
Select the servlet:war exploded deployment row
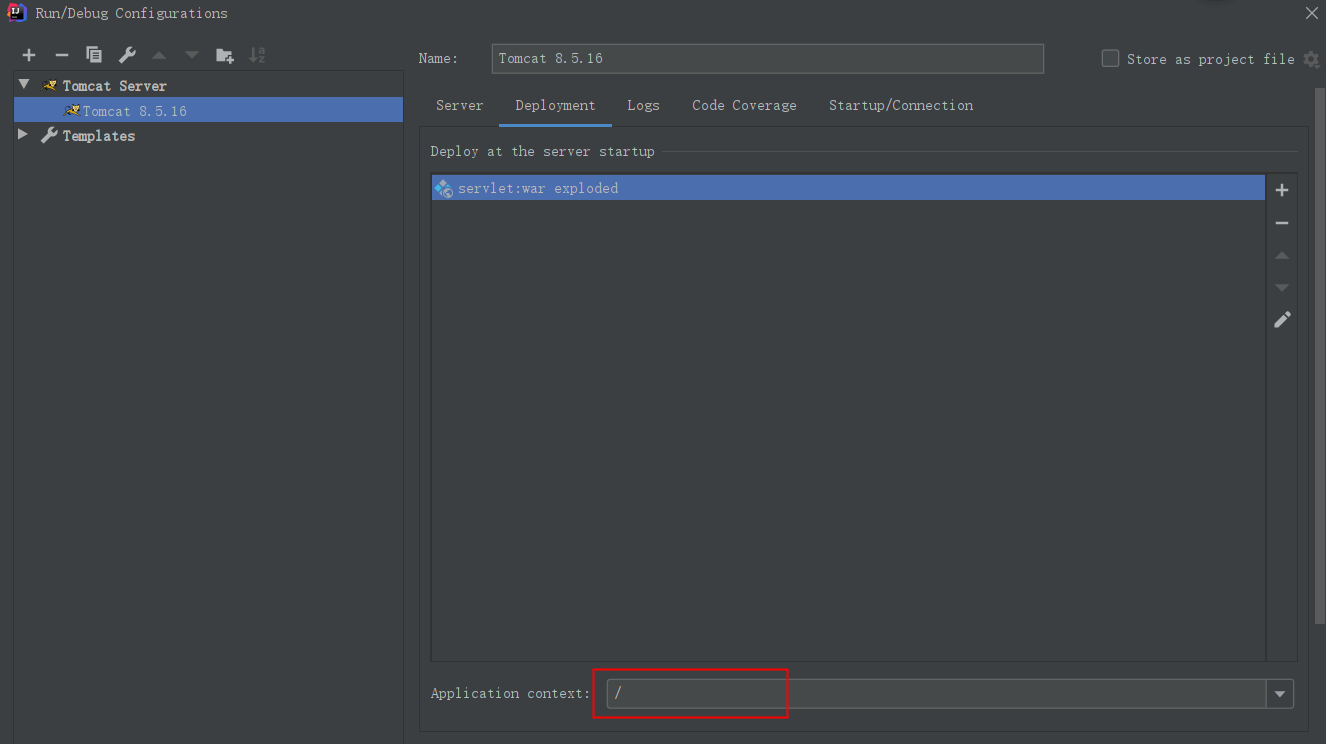click(x=848, y=188)
